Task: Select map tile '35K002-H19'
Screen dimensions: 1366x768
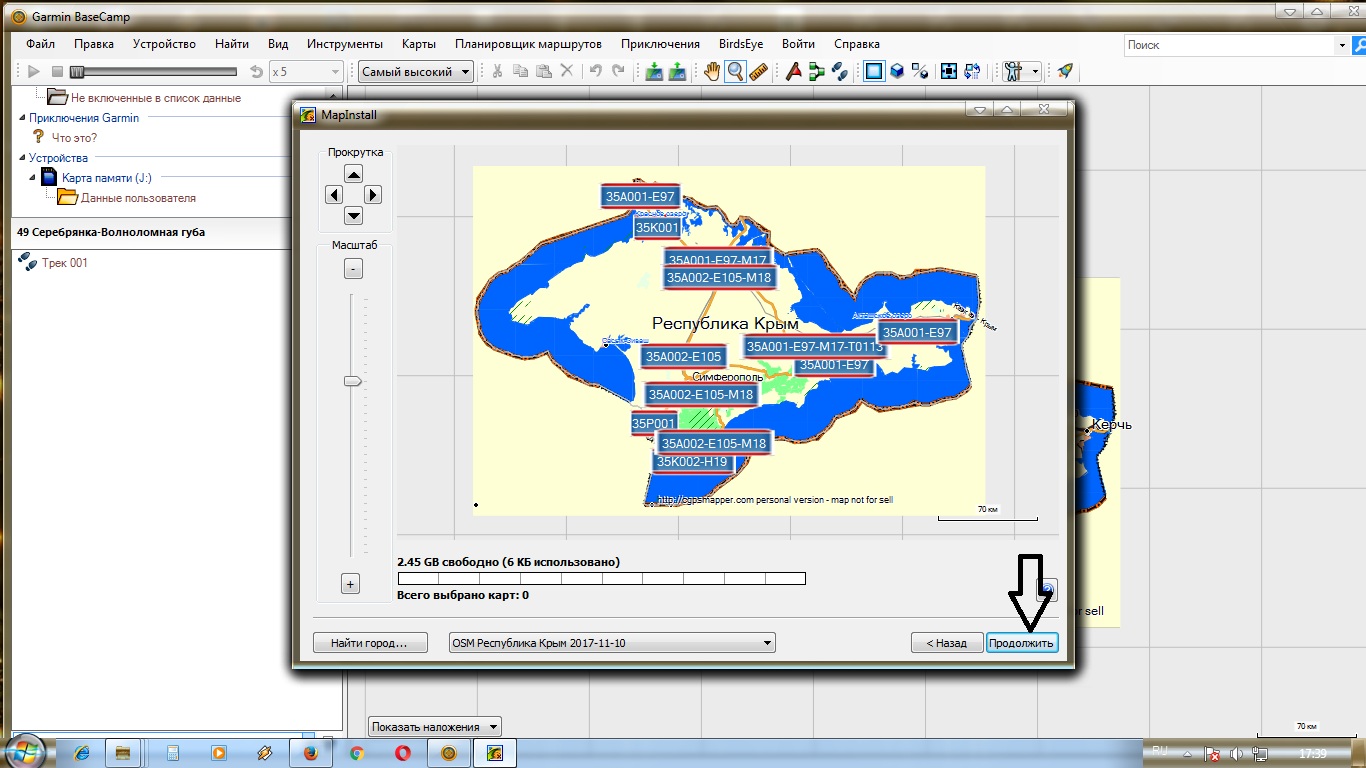Action: [x=692, y=462]
